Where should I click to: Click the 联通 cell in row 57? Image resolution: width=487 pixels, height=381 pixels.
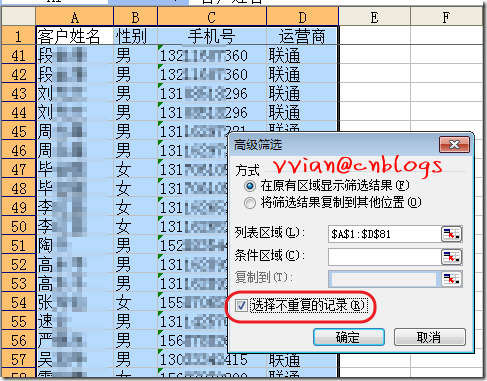point(302,359)
